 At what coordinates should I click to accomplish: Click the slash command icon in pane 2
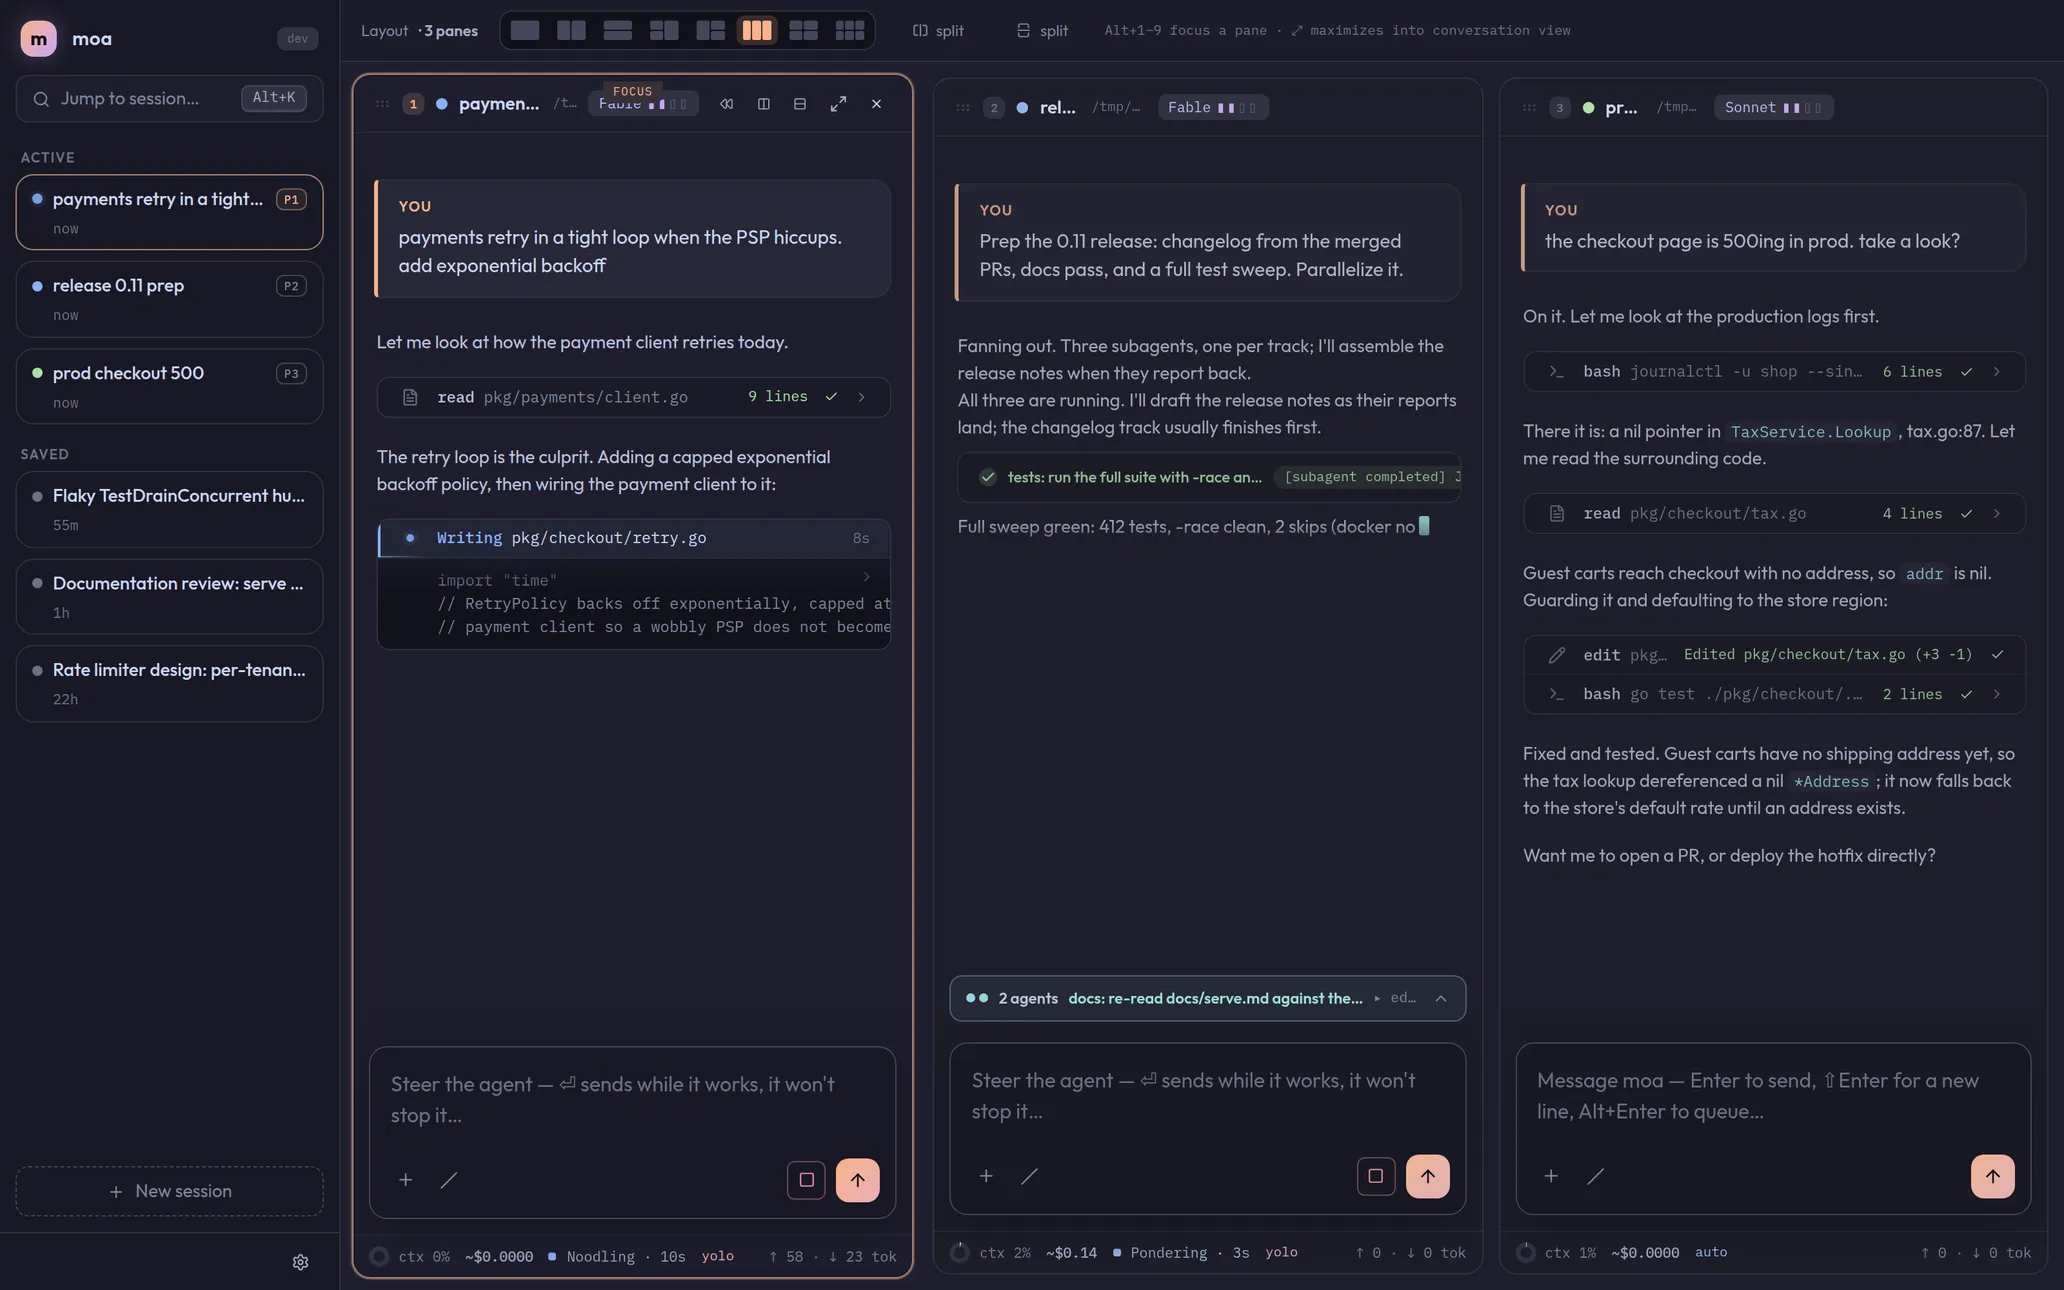tap(1029, 1176)
